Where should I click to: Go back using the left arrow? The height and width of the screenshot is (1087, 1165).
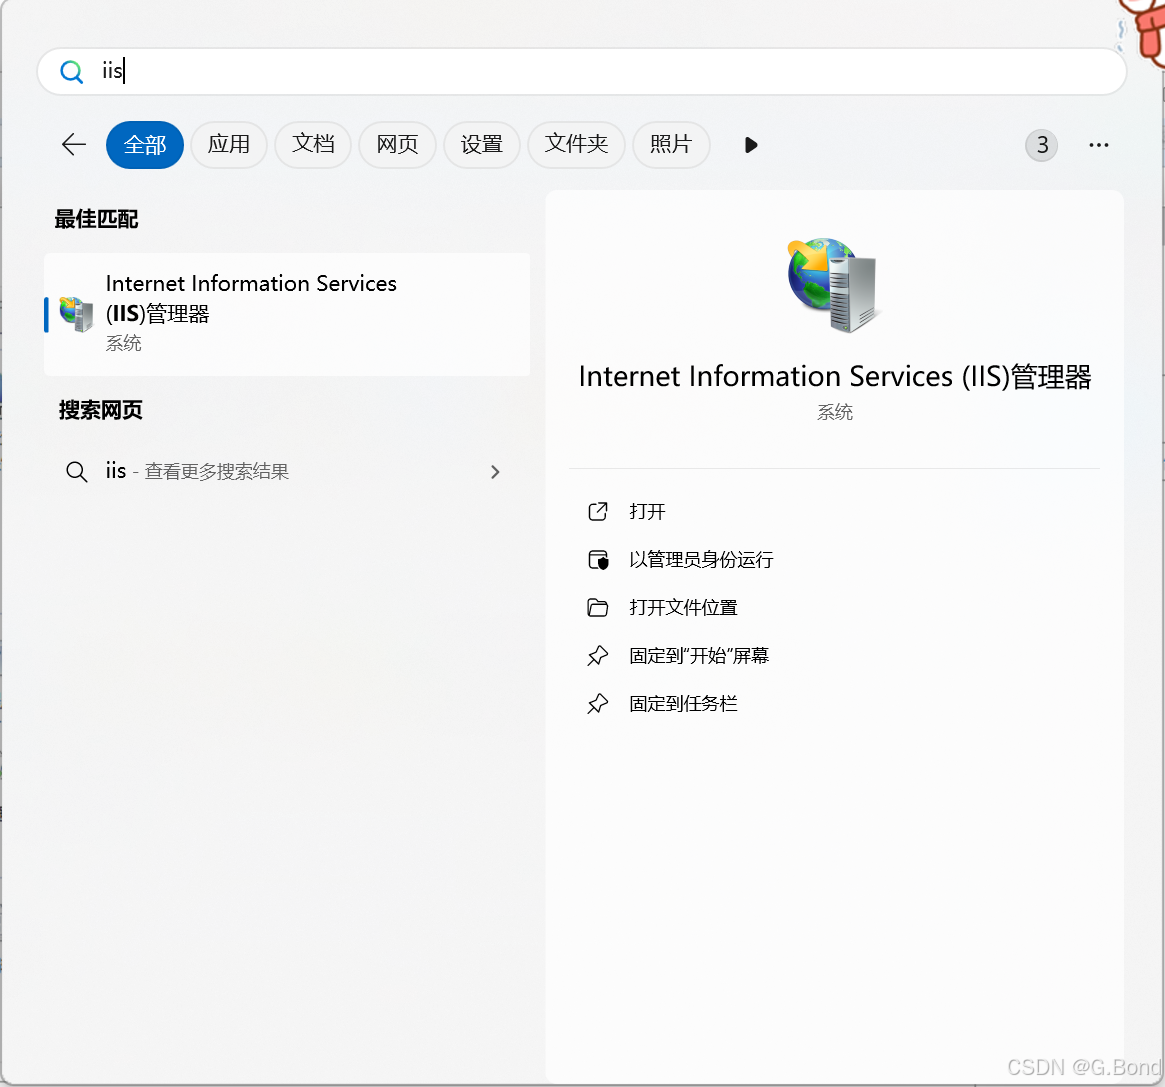pos(74,144)
